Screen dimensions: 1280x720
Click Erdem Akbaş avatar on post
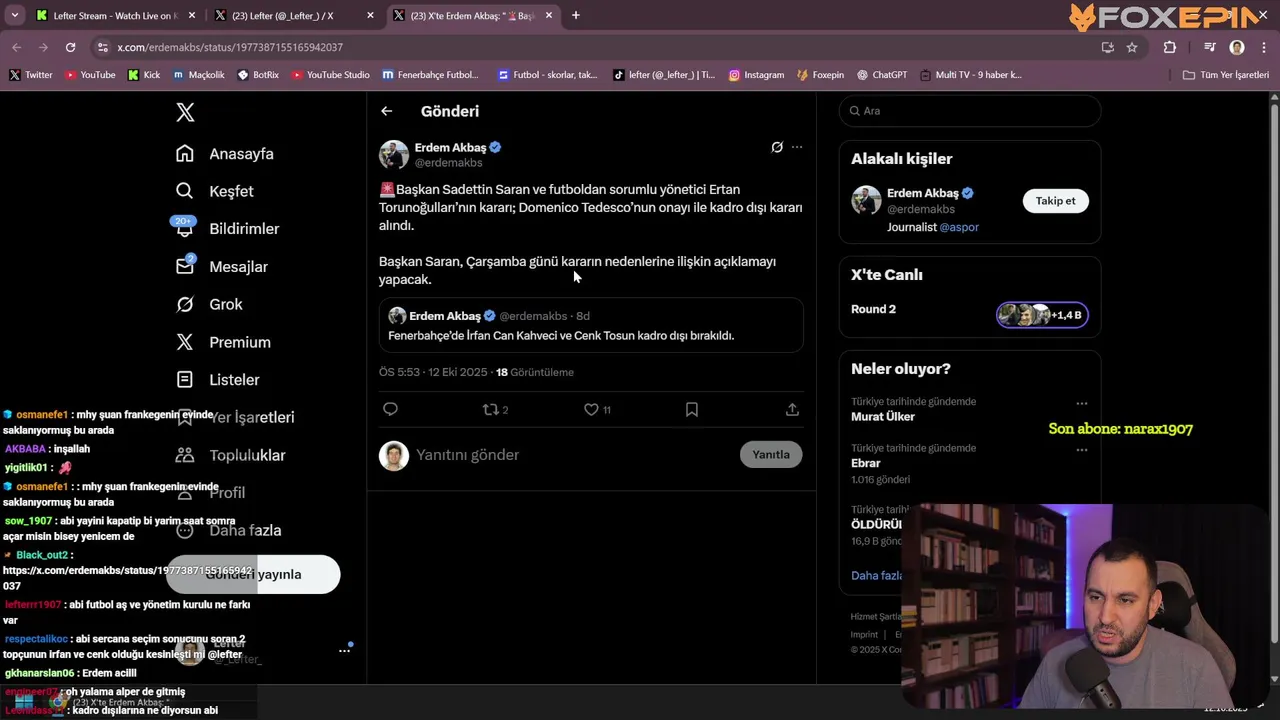pos(394,155)
